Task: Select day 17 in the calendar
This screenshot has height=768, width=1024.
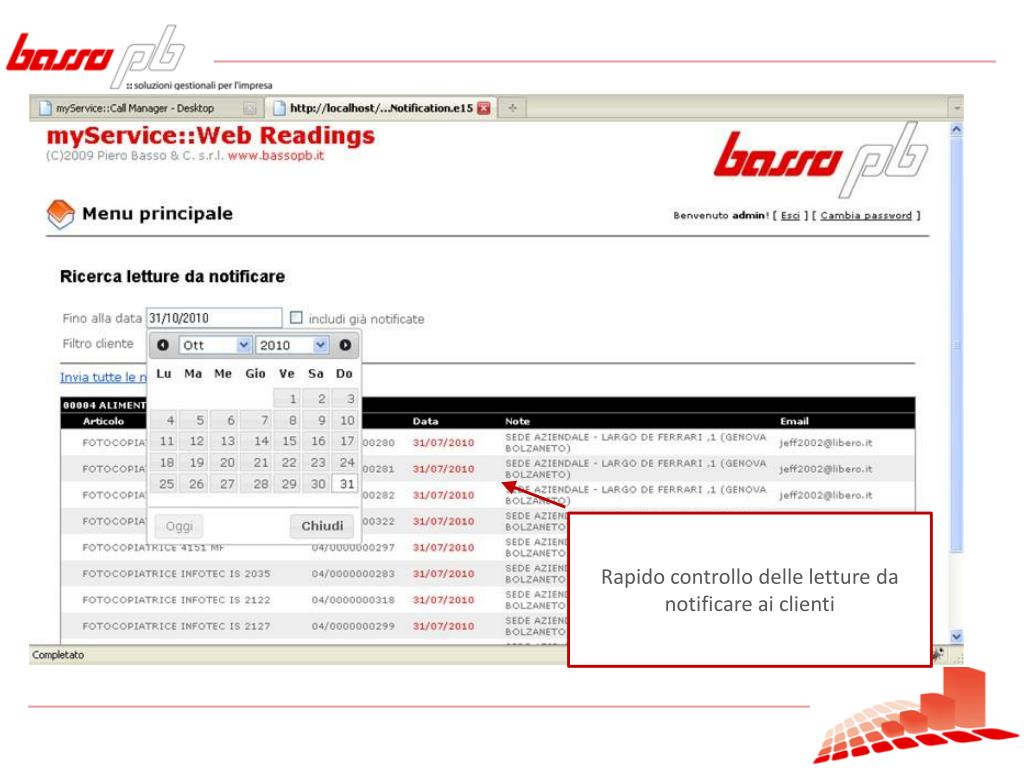Action: coord(345,441)
